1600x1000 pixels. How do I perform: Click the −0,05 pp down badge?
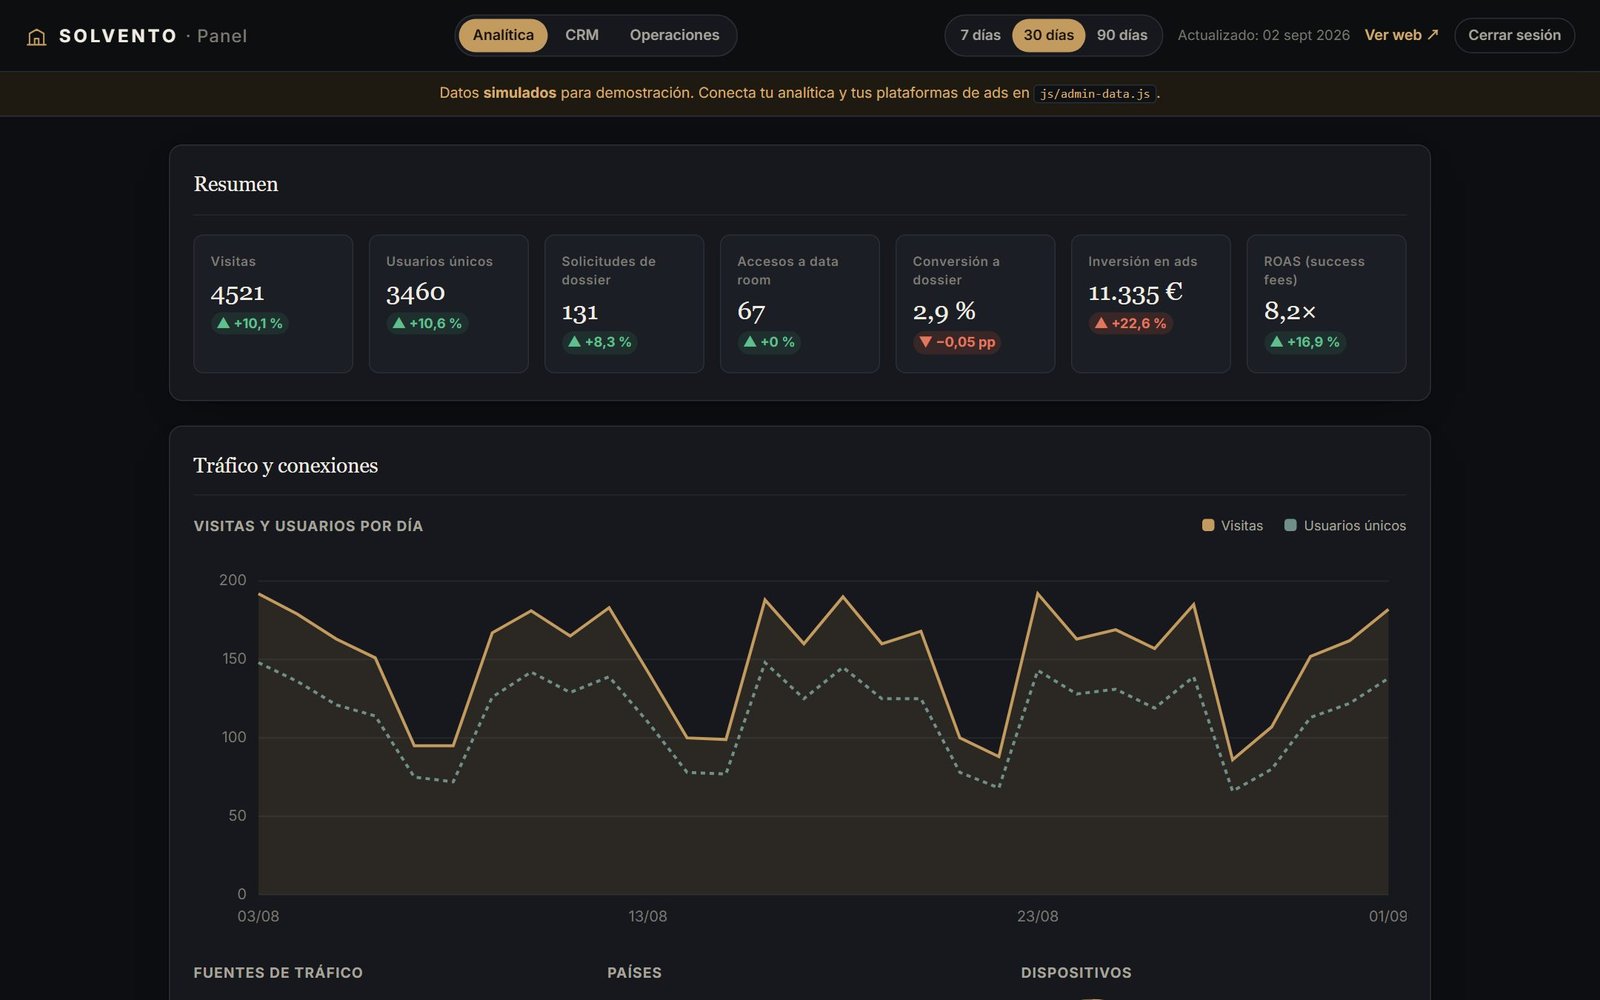(x=957, y=342)
